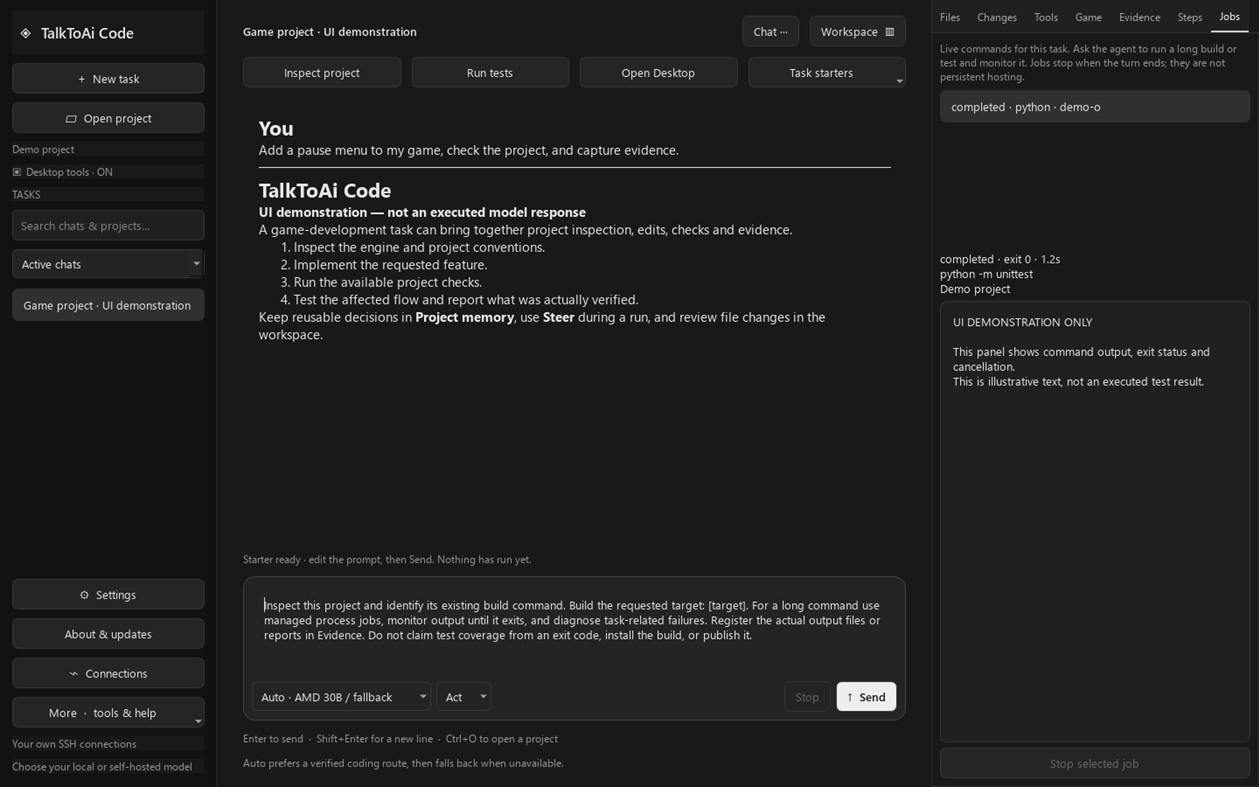
Task: Click the Workspace grid layout icon
Action: tap(890, 32)
